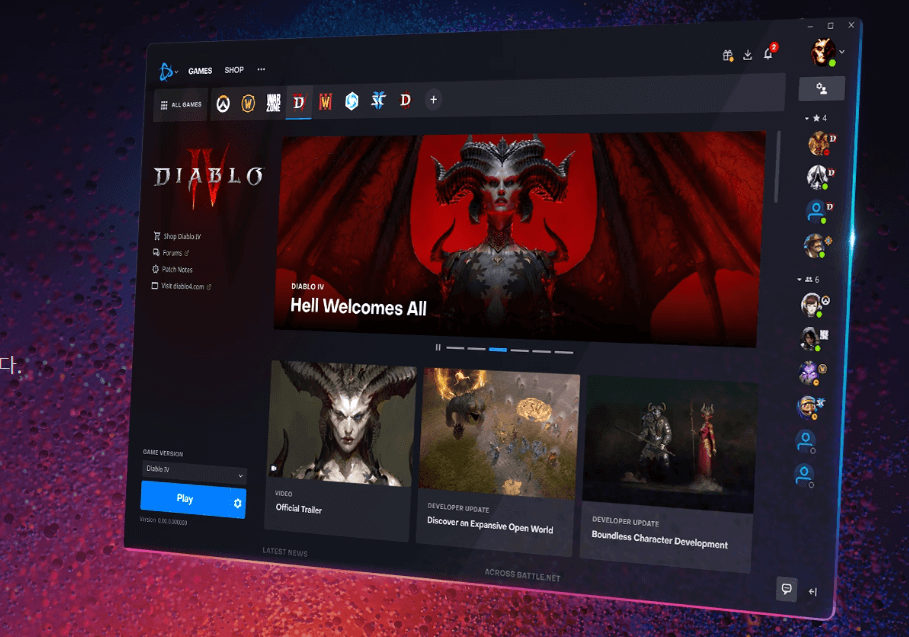Add a game with the plus button

click(x=433, y=100)
